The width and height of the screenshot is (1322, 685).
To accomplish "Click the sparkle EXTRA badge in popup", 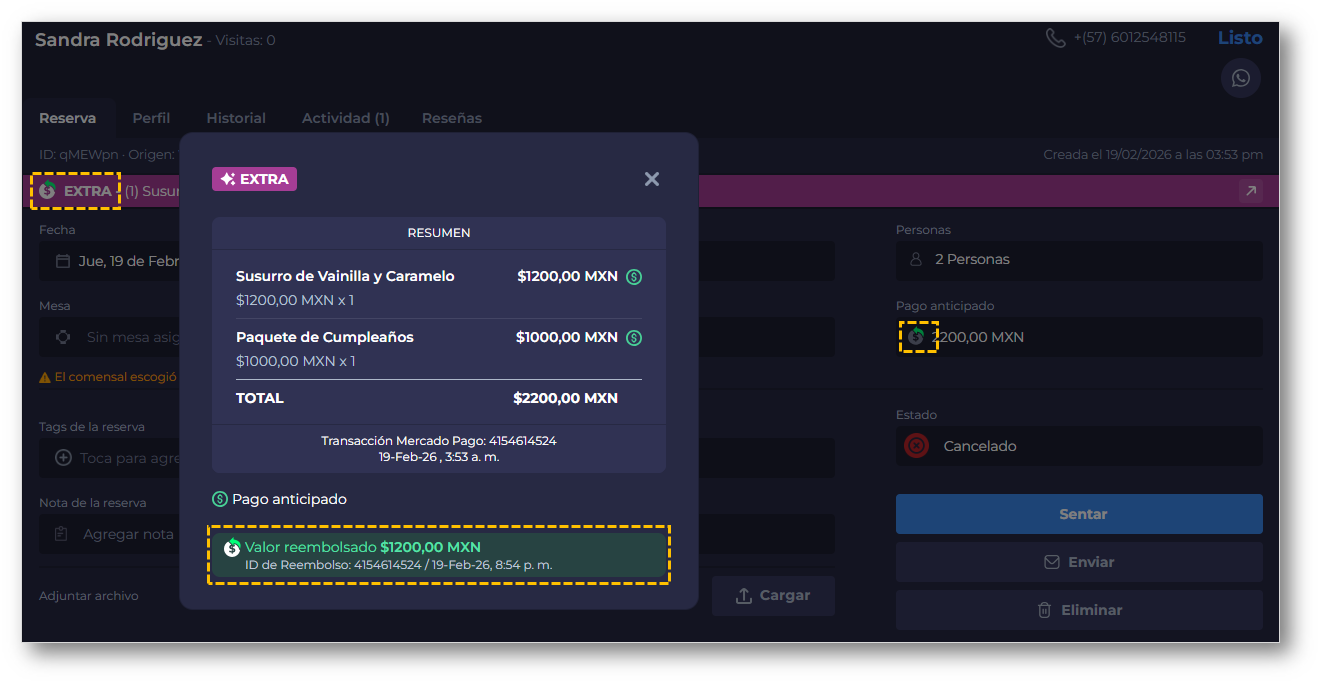I will (254, 179).
